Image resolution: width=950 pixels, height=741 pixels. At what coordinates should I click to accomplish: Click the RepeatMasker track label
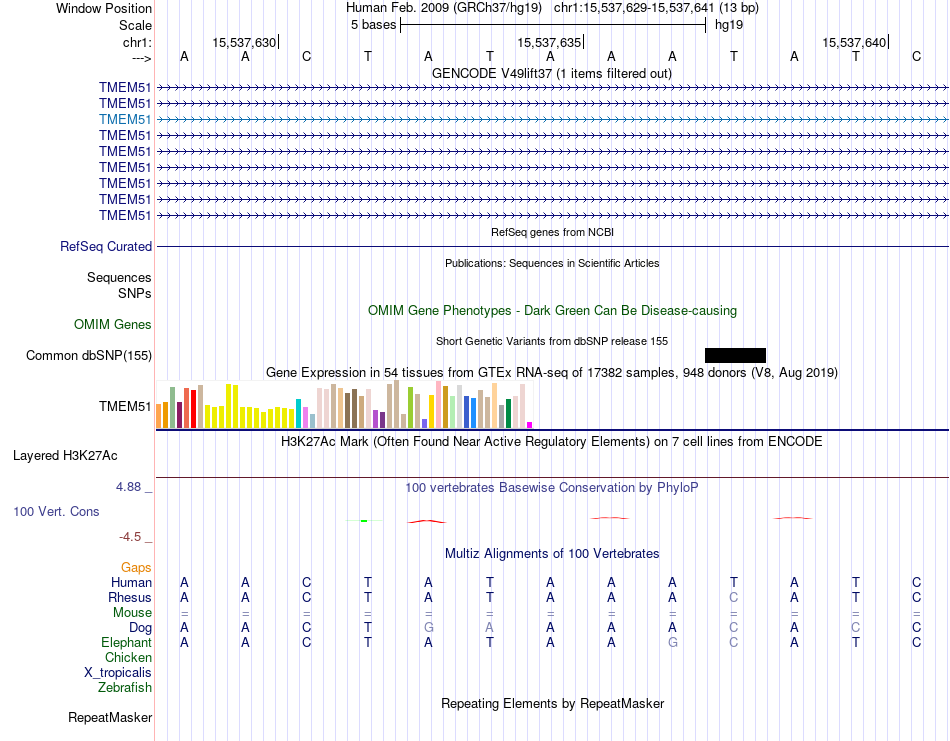point(110,718)
